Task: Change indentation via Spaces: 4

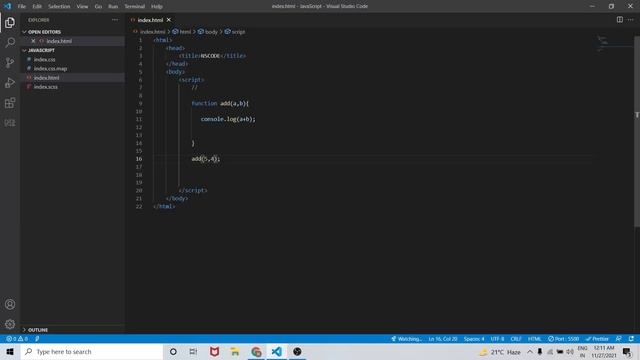Action: (x=473, y=339)
